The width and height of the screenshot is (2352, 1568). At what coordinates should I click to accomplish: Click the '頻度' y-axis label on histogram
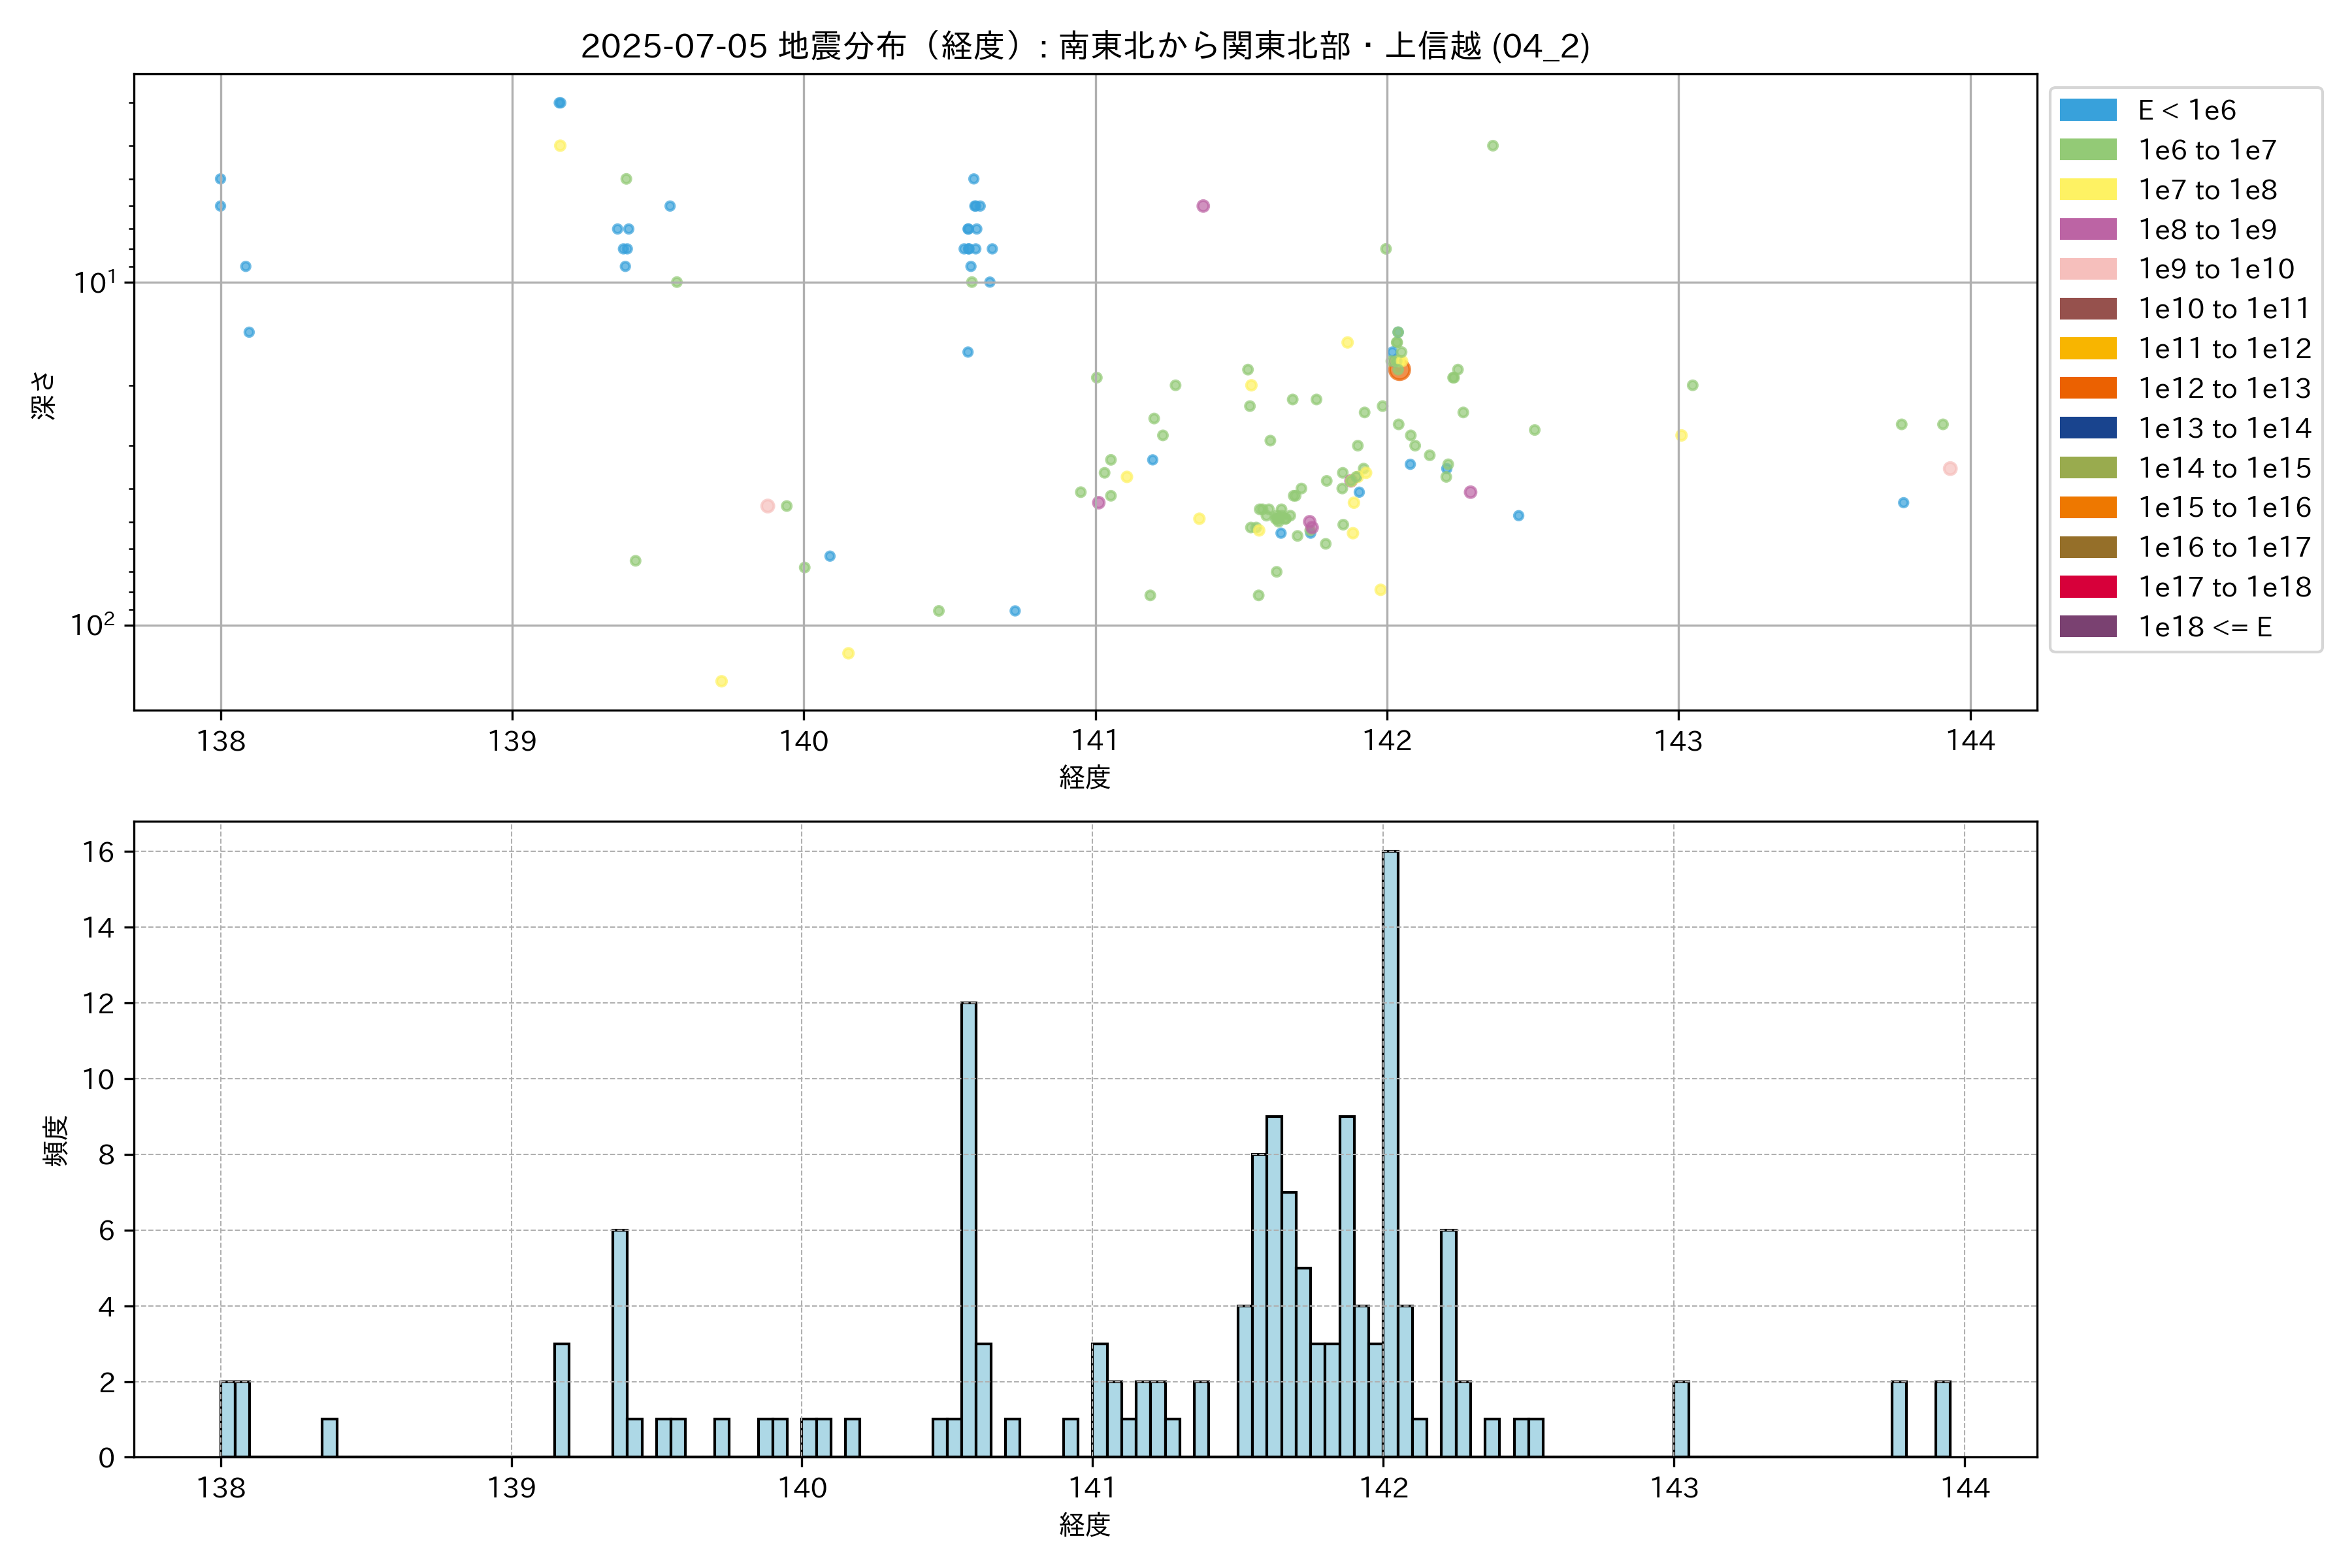56,1140
